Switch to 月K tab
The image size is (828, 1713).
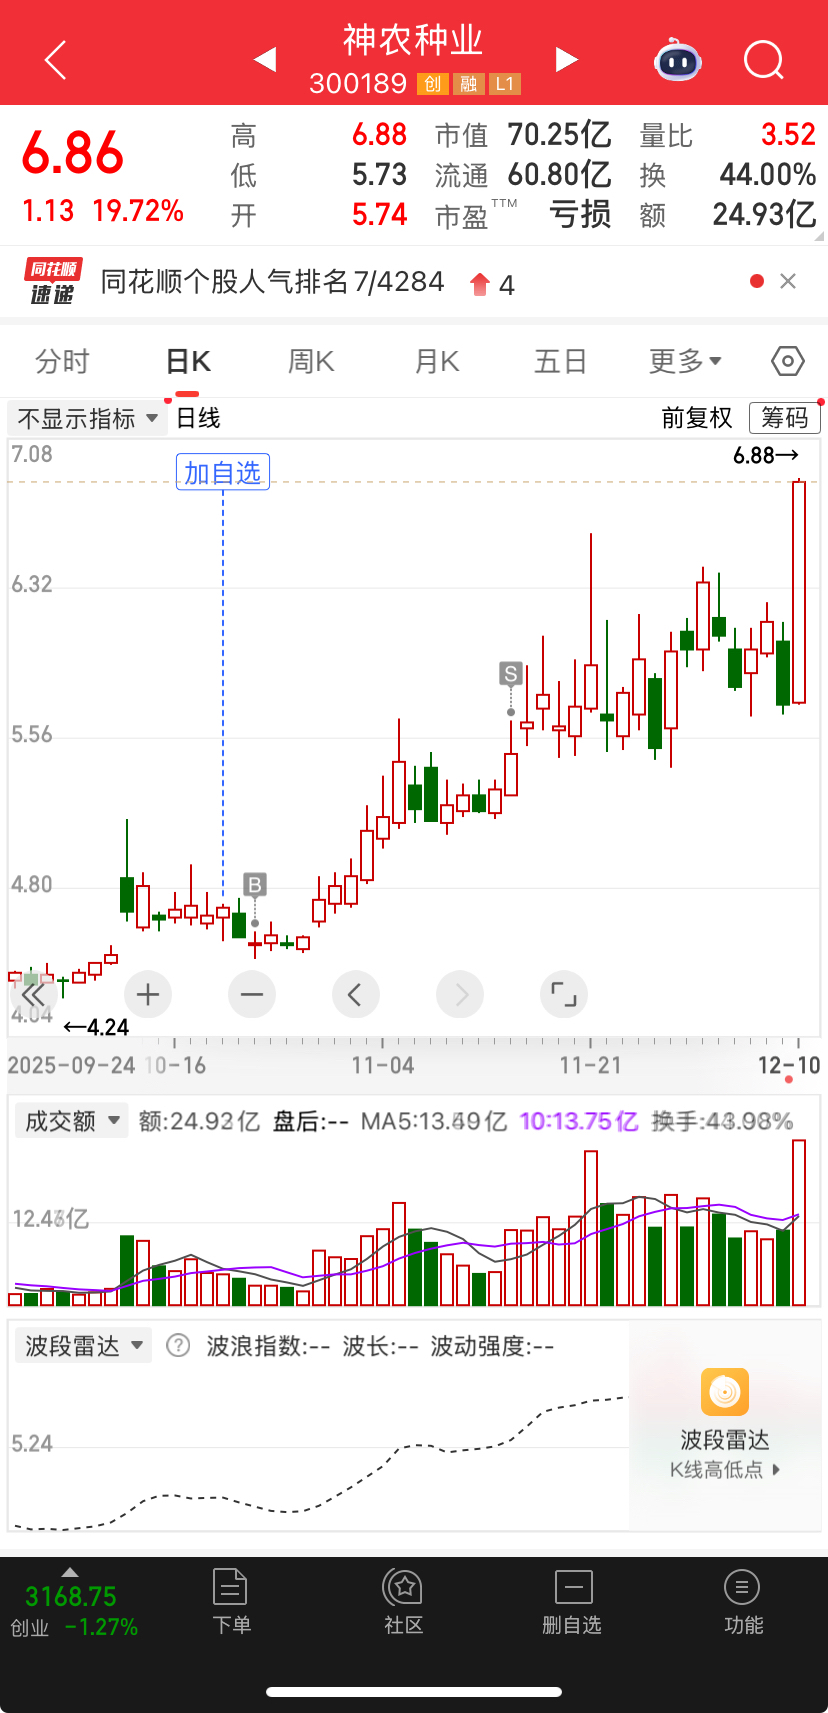click(x=436, y=361)
